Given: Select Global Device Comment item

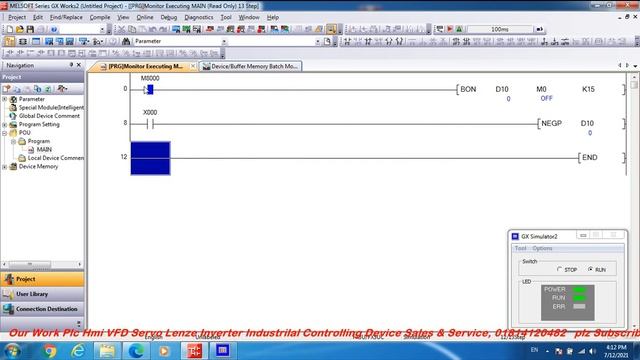Looking at the screenshot, I should [x=49, y=116].
